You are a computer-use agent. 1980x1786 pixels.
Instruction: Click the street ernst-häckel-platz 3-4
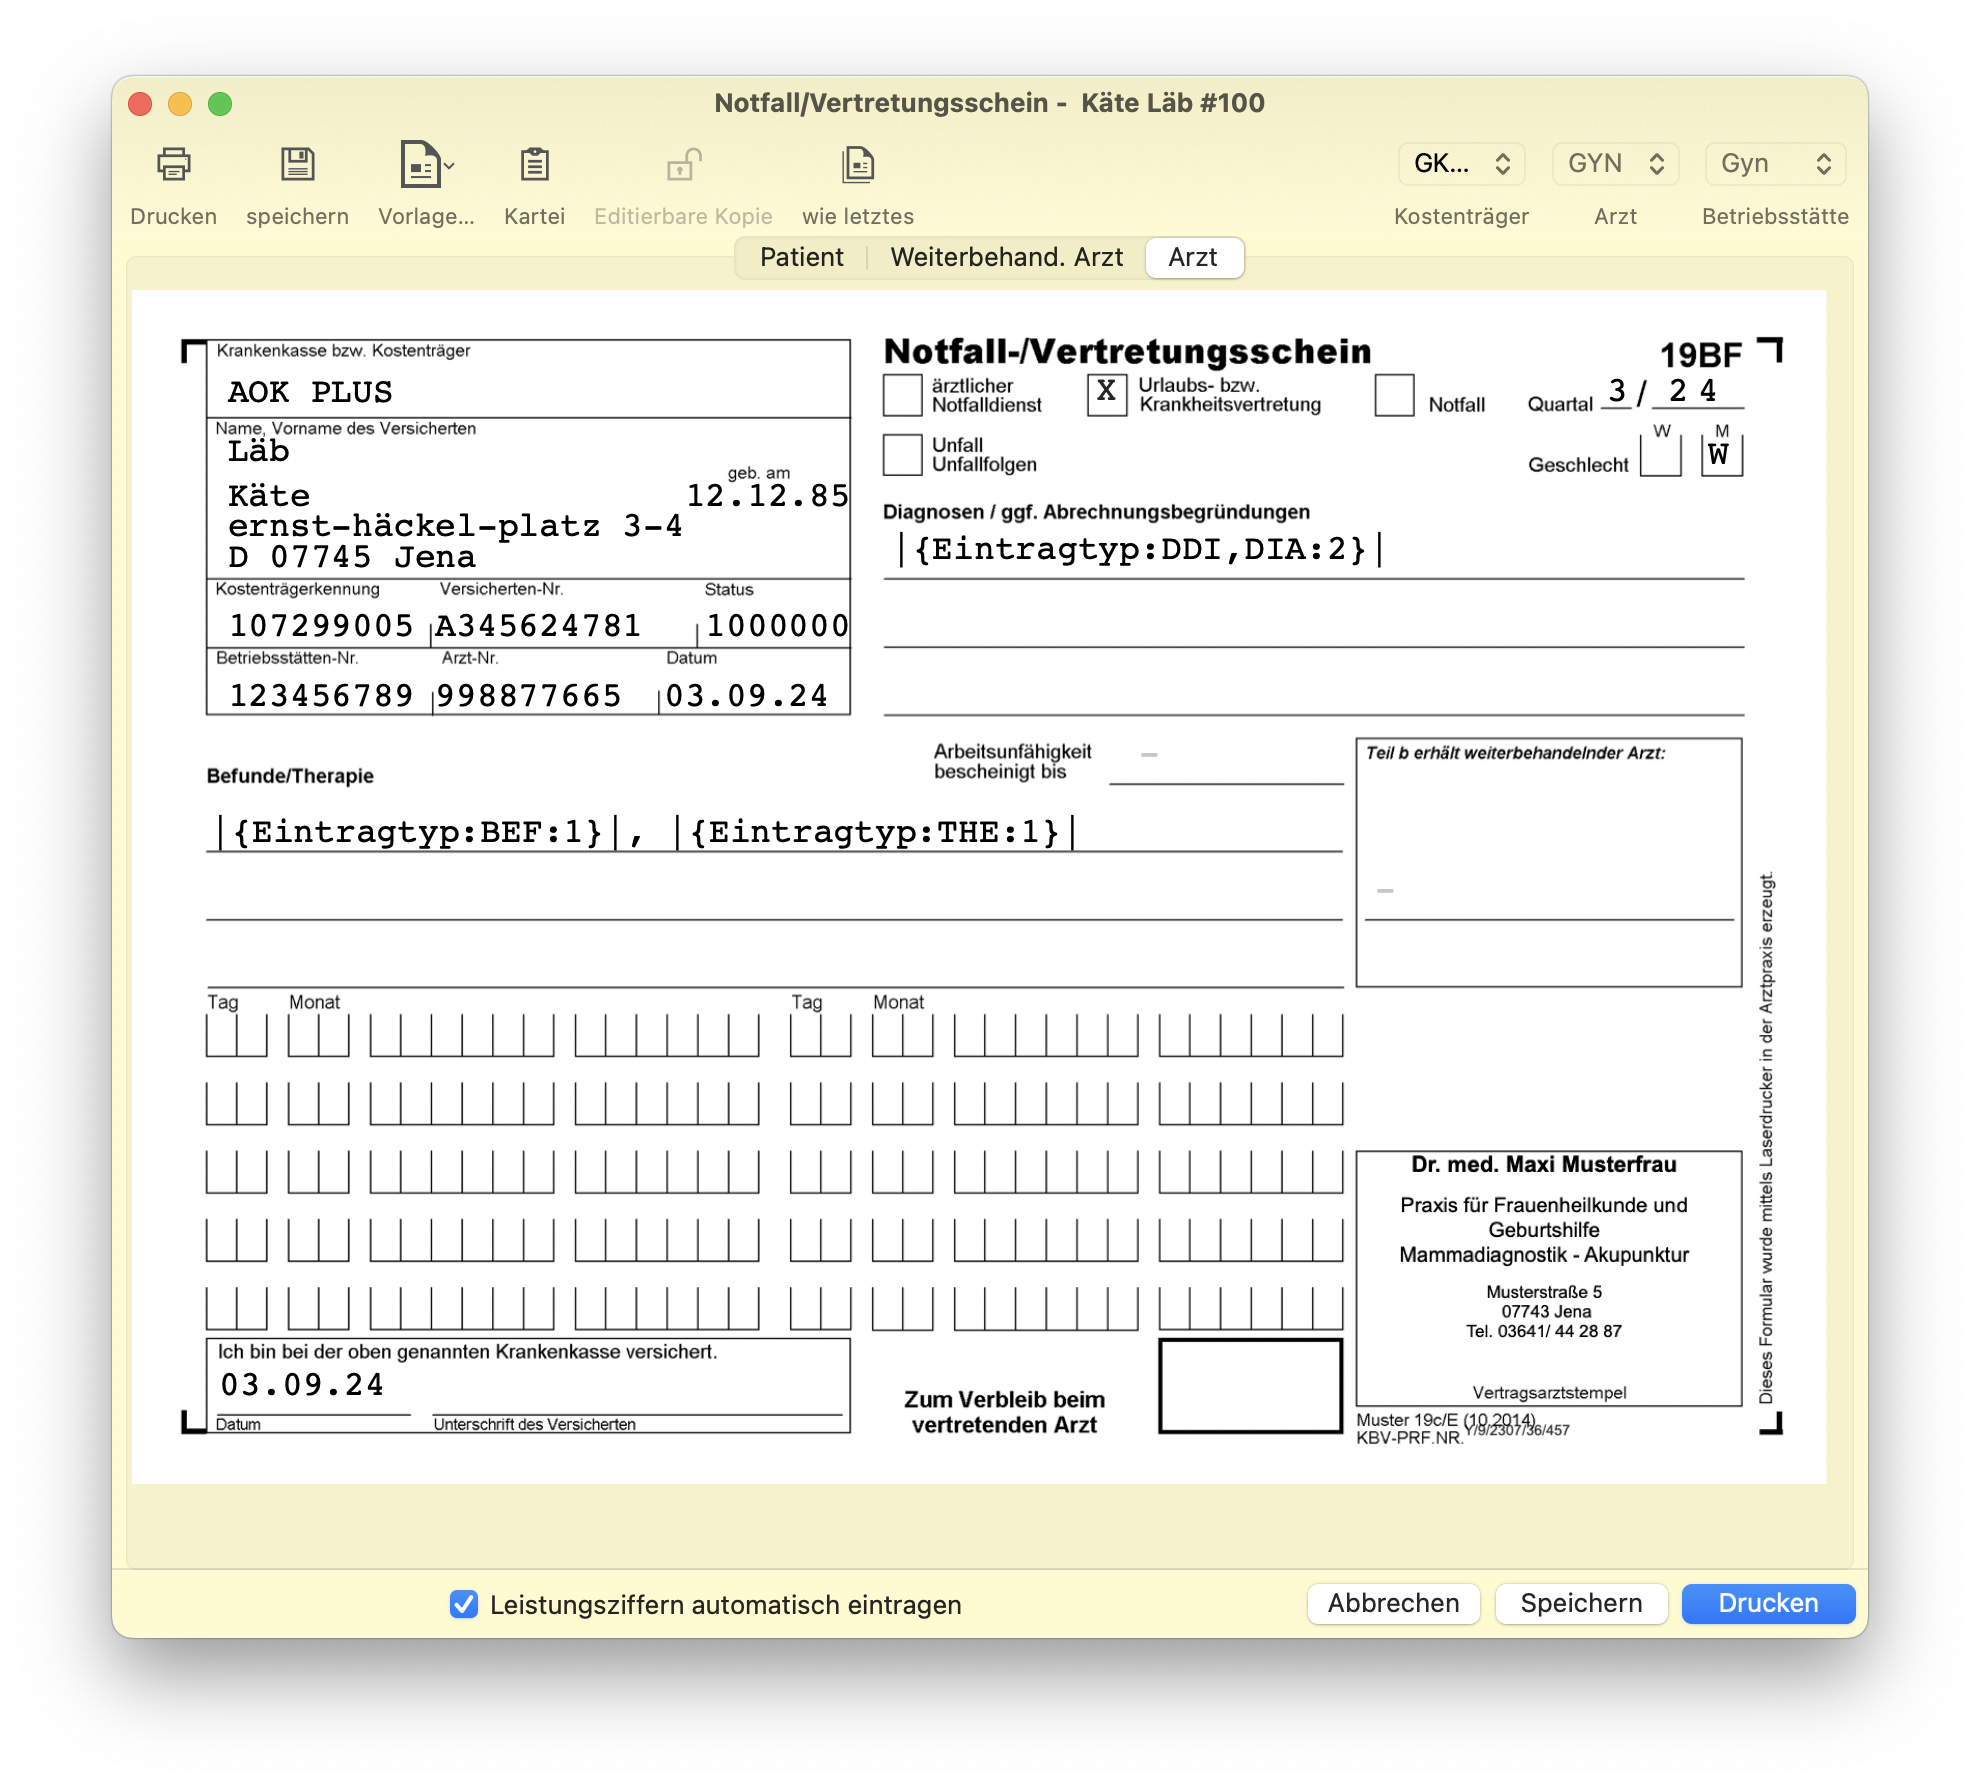[x=455, y=526]
